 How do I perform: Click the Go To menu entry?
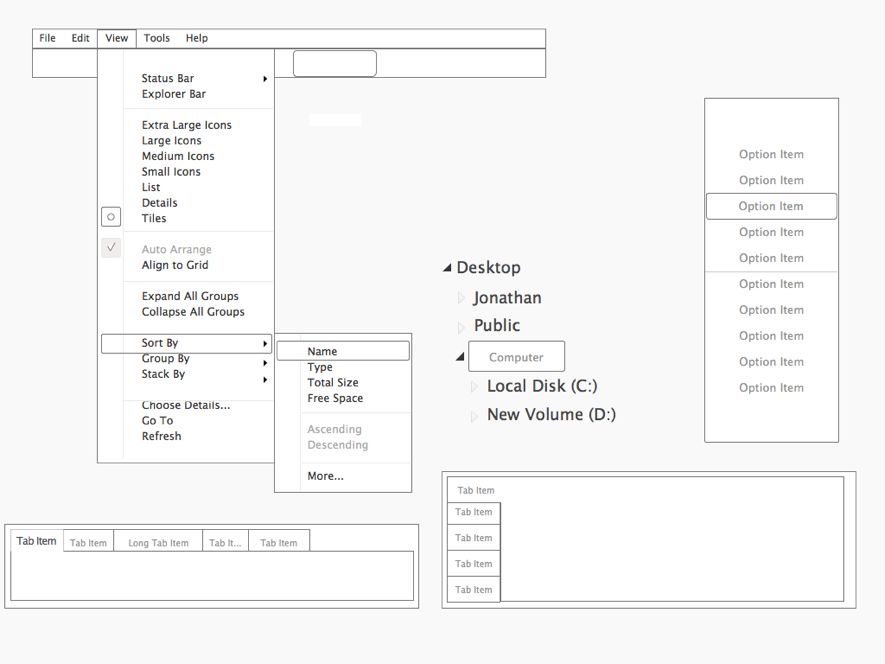click(157, 421)
